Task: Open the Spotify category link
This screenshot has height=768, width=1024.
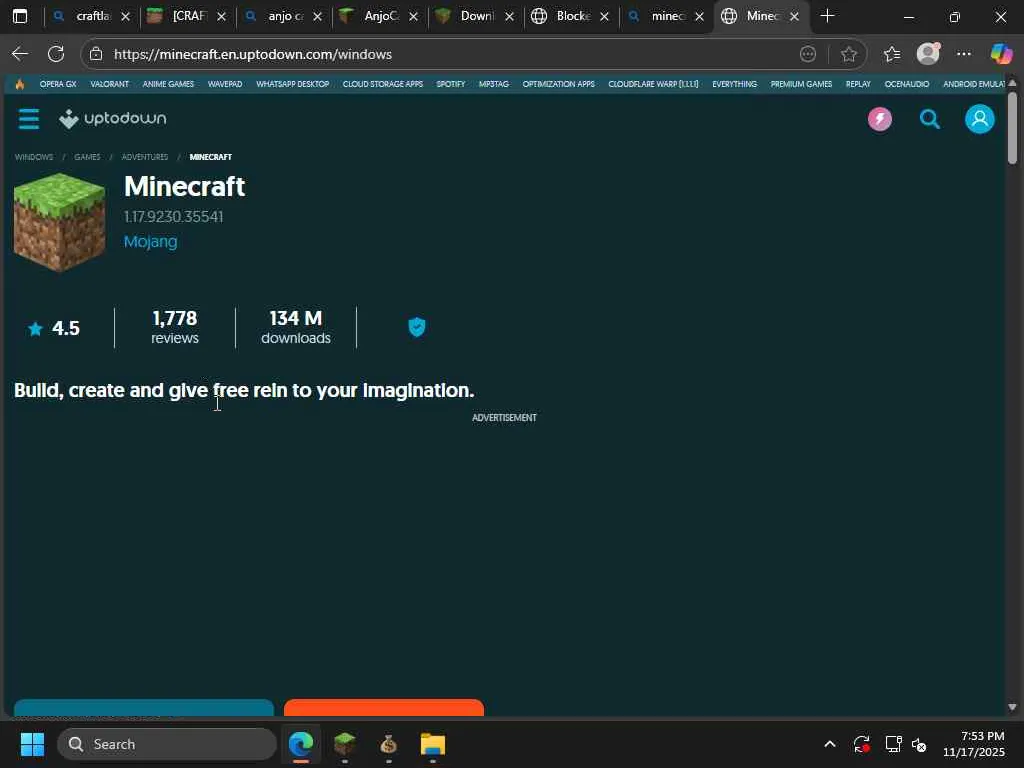Action: (451, 84)
